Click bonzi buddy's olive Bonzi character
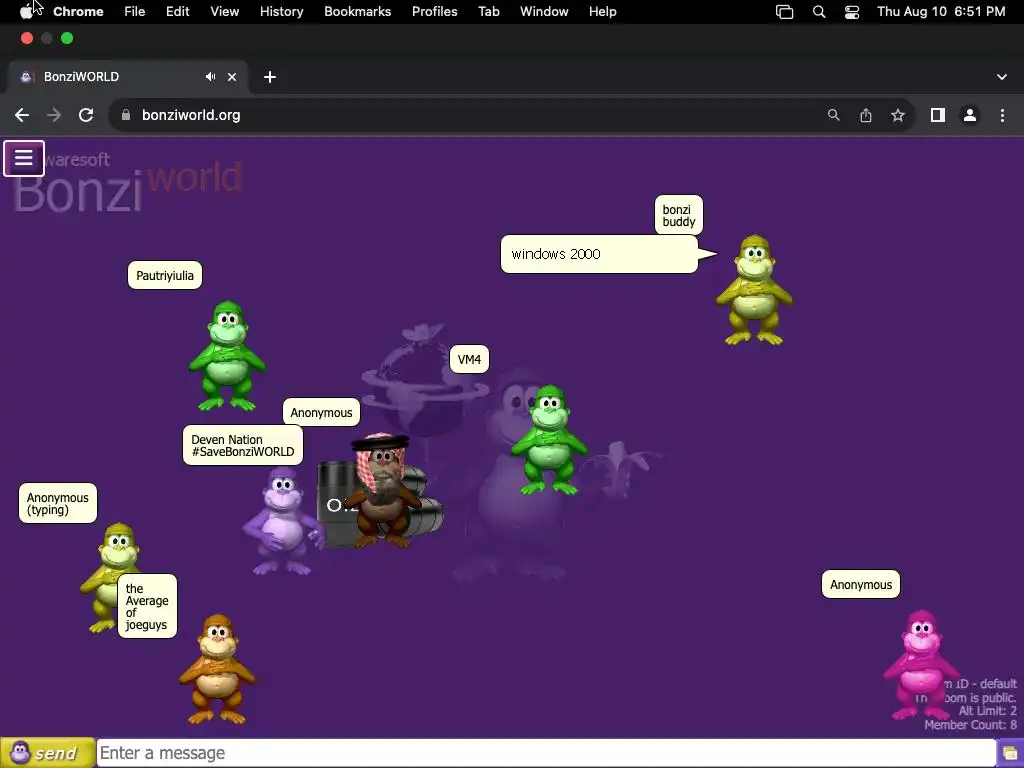1024x768 pixels. pos(754,290)
